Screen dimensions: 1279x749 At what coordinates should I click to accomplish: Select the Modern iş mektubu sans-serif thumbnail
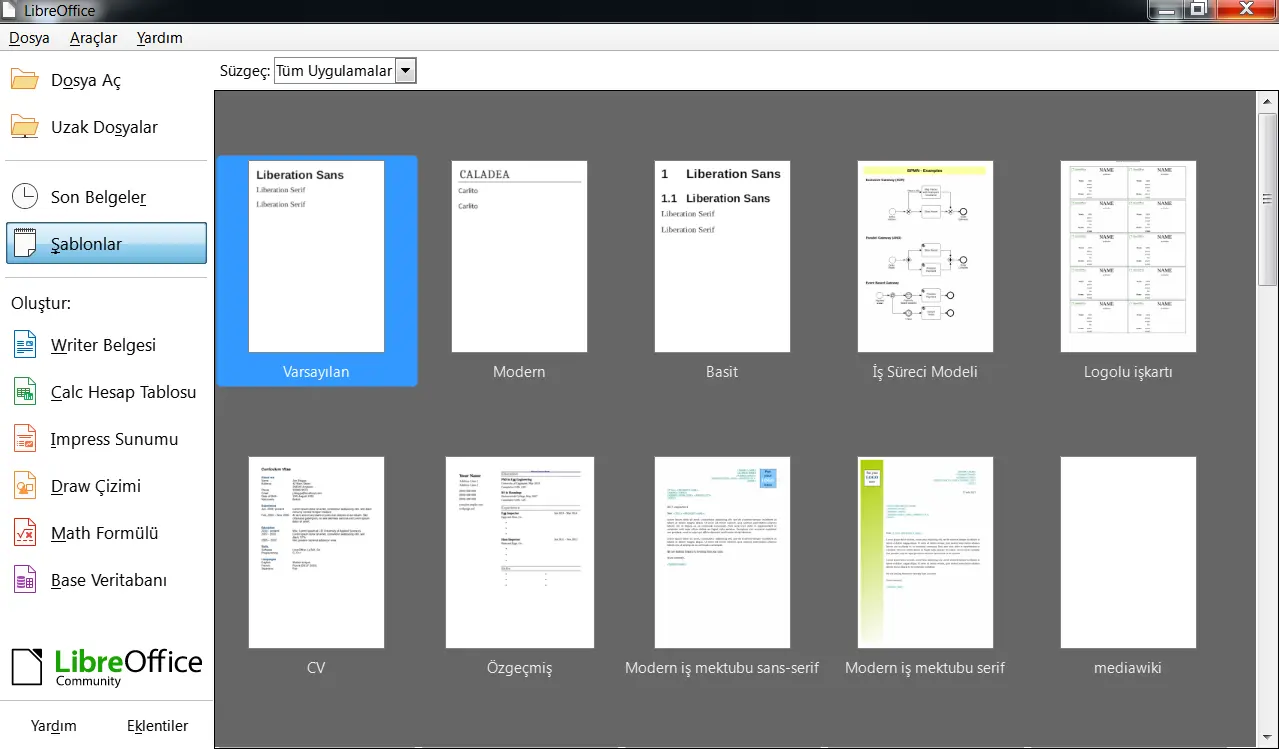[x=722, y=553]
